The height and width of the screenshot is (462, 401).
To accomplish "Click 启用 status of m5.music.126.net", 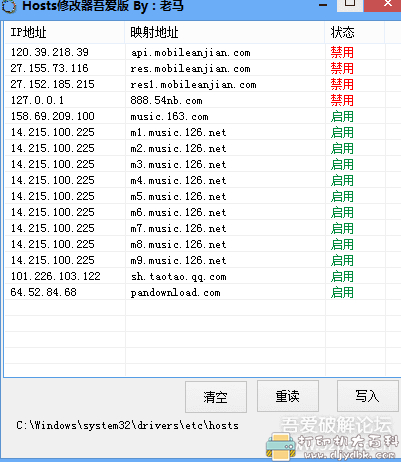I will coord(342,196).
